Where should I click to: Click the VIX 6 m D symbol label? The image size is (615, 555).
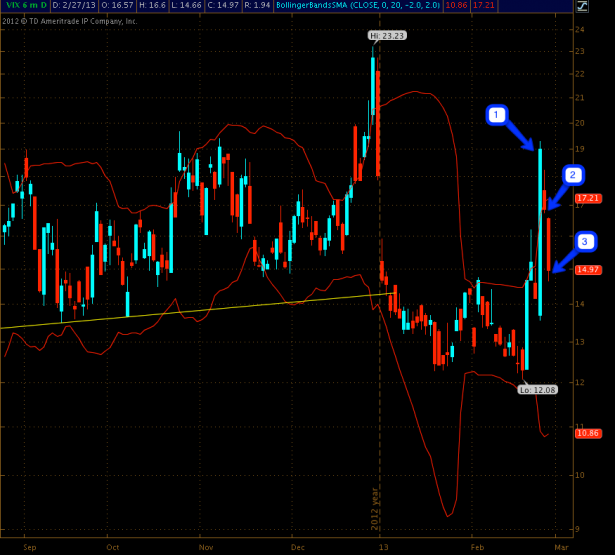point(24,6)
